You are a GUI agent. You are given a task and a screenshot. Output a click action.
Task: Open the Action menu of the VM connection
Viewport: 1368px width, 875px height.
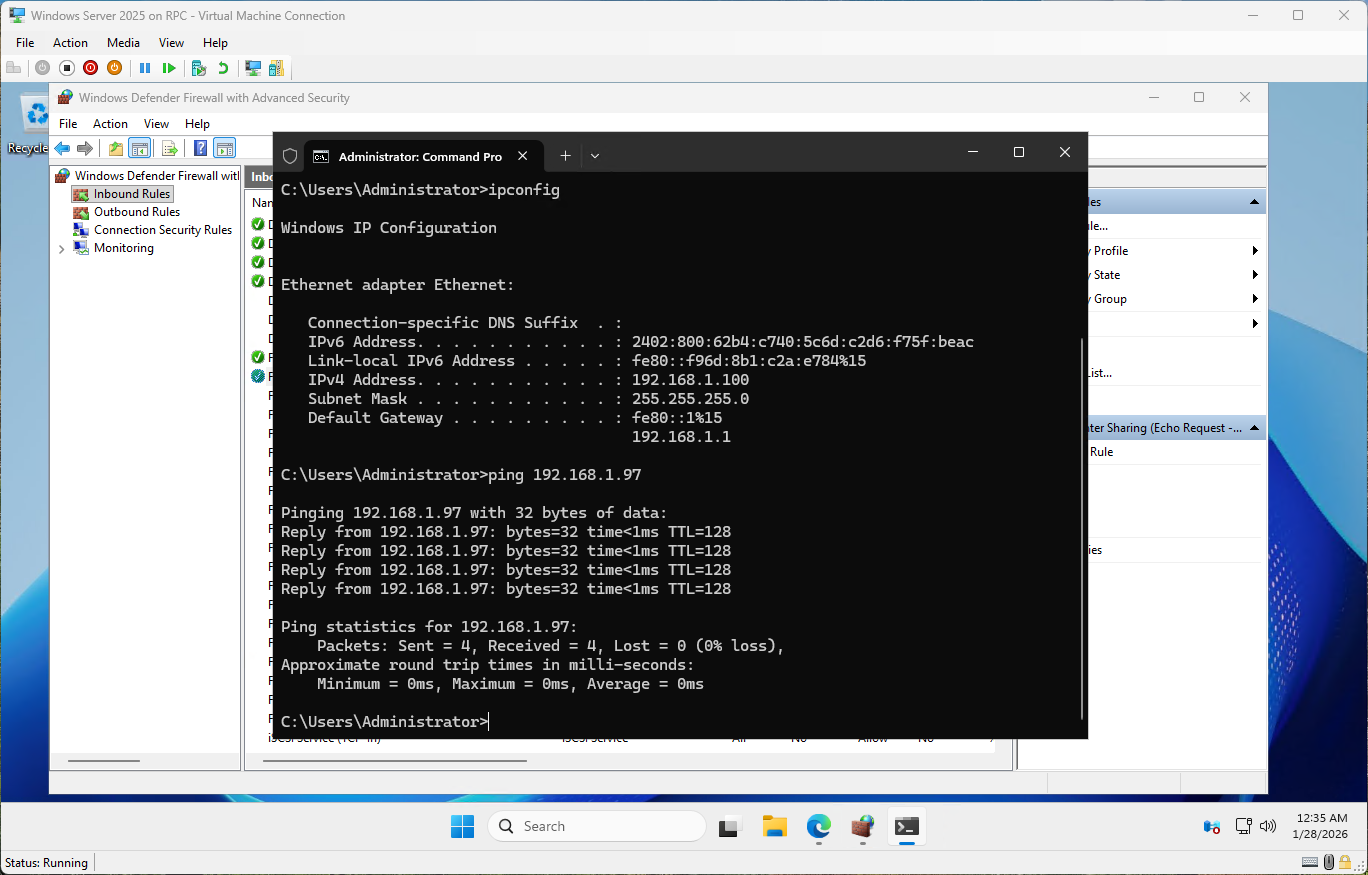coord(70,42)
